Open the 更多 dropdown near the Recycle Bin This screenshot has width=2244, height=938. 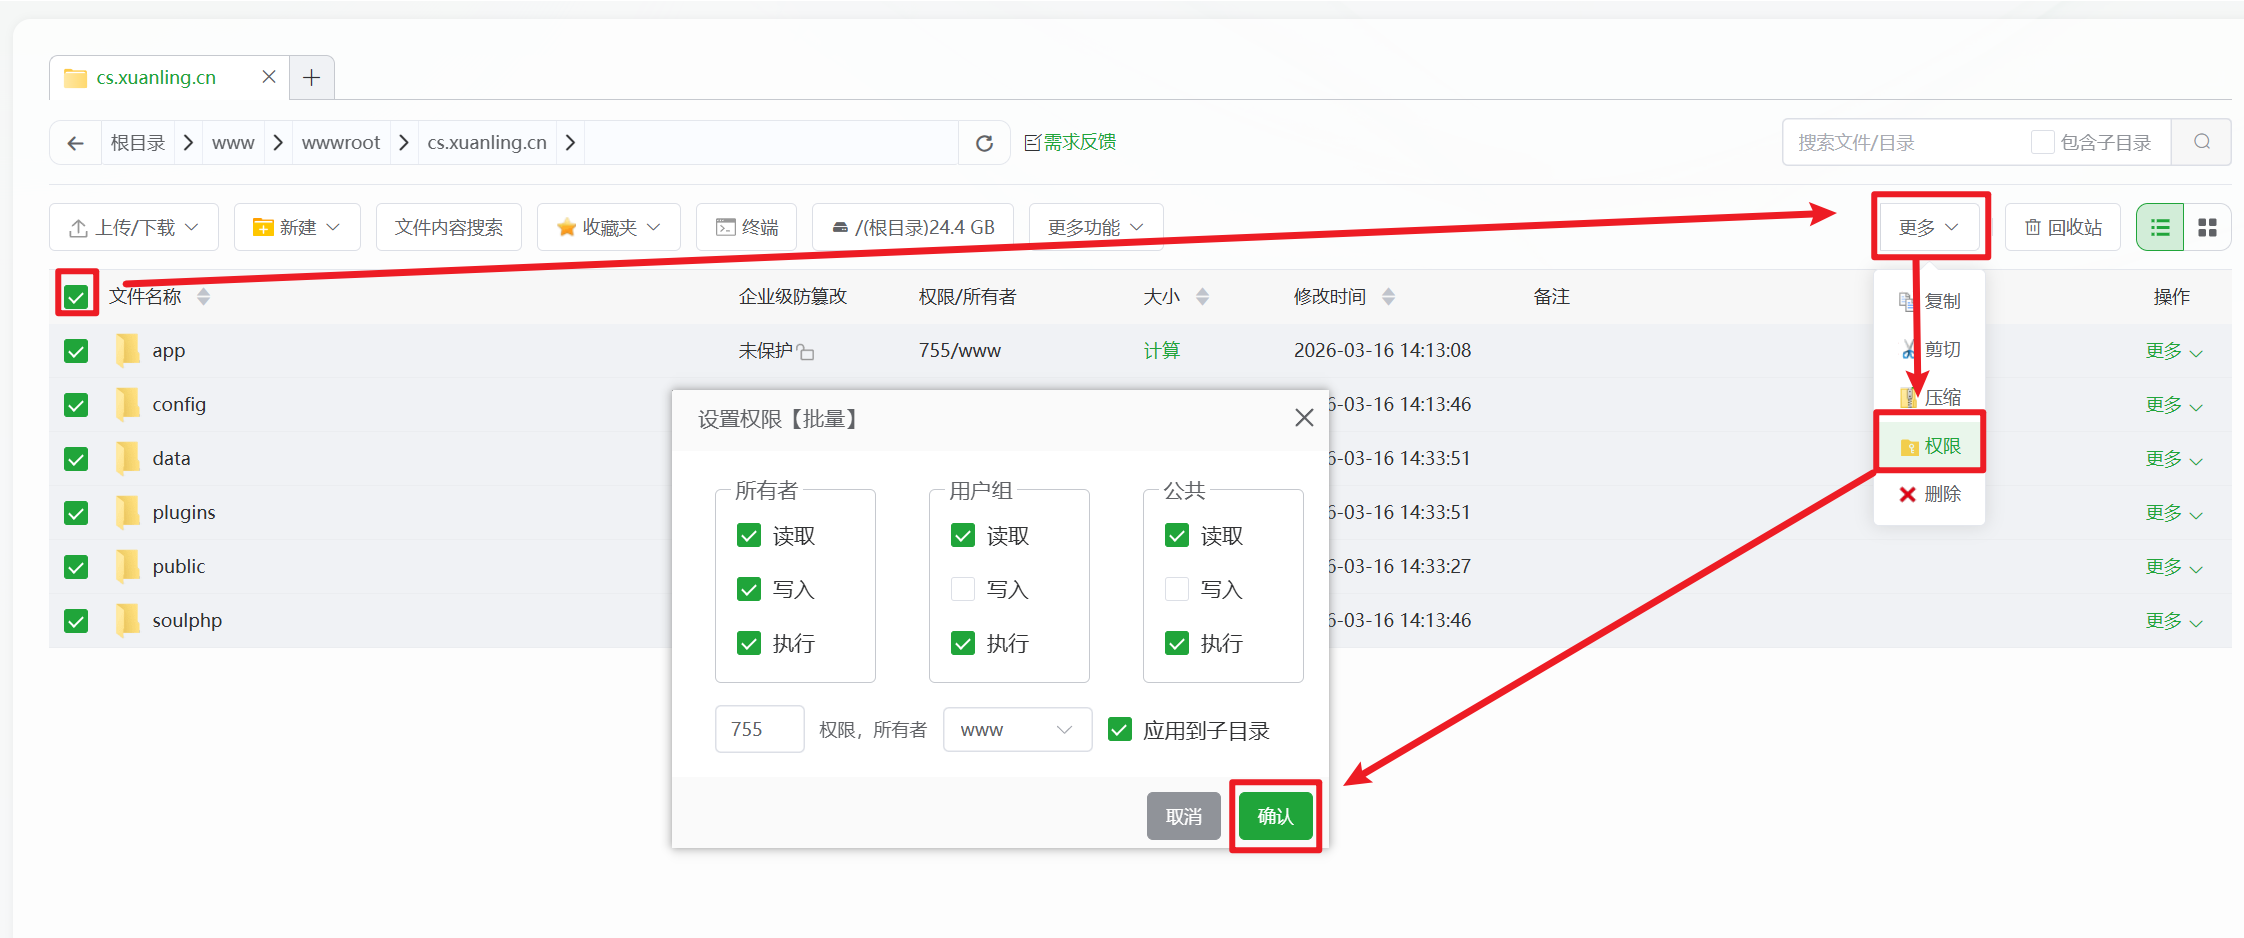click(1930, 226)
